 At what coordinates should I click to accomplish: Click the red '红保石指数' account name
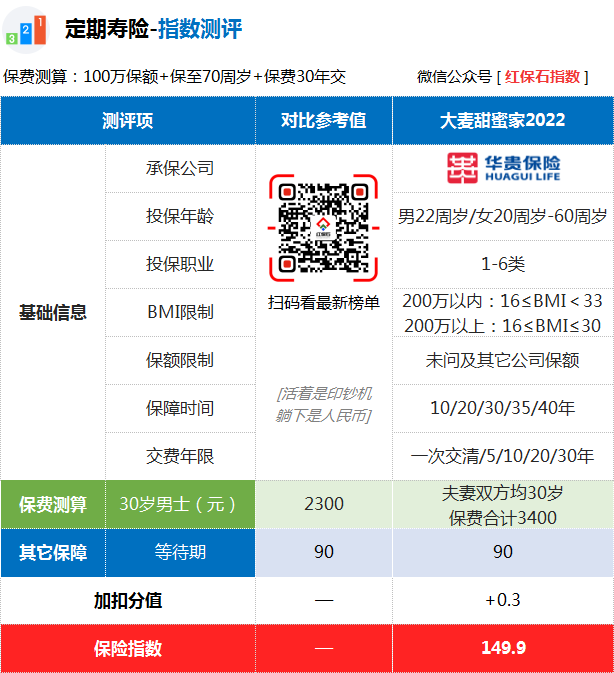542,77
